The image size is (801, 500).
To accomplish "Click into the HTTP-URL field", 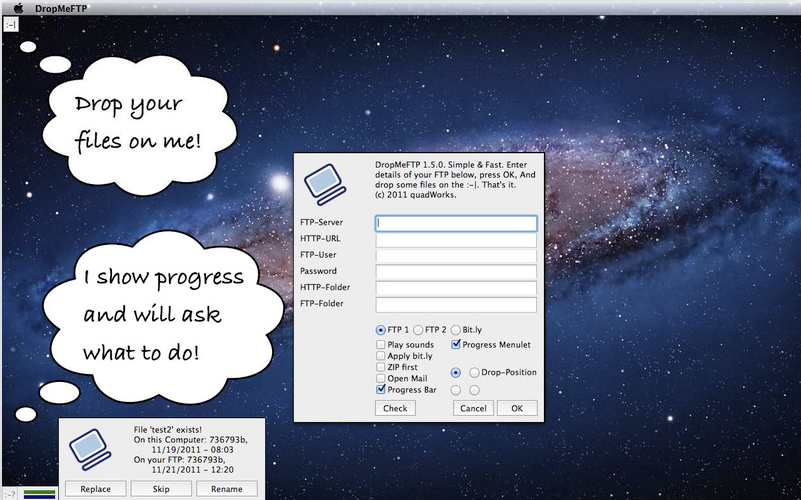I will coord(456,240).
